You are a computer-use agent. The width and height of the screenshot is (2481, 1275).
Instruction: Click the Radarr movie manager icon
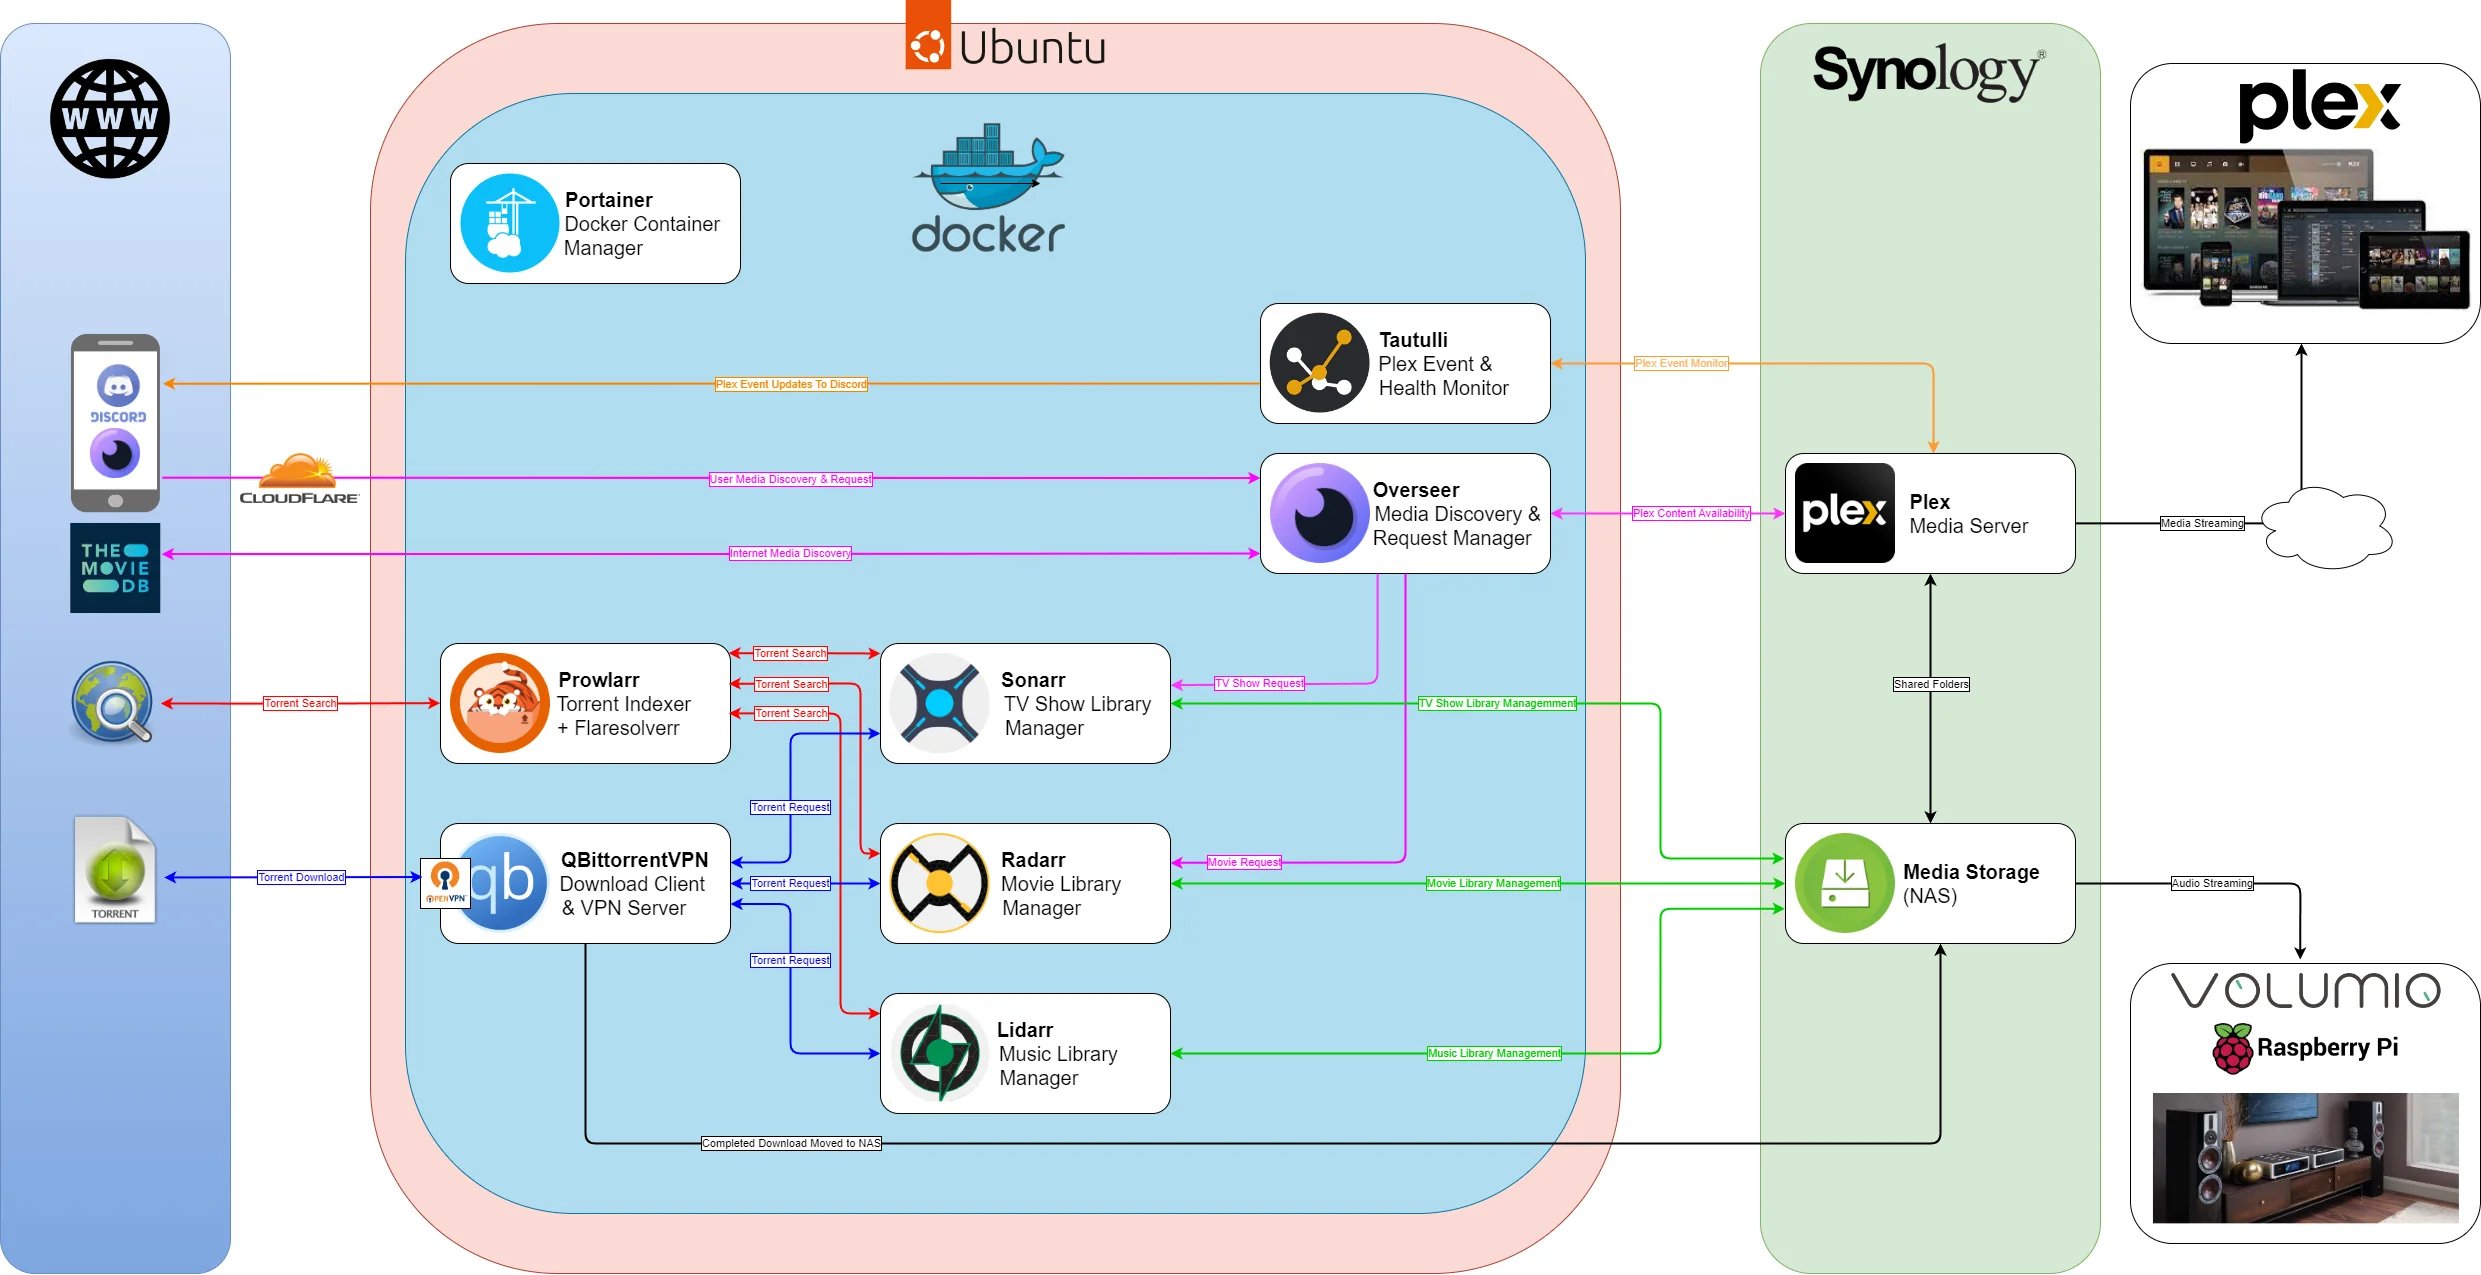click(938, 883)
